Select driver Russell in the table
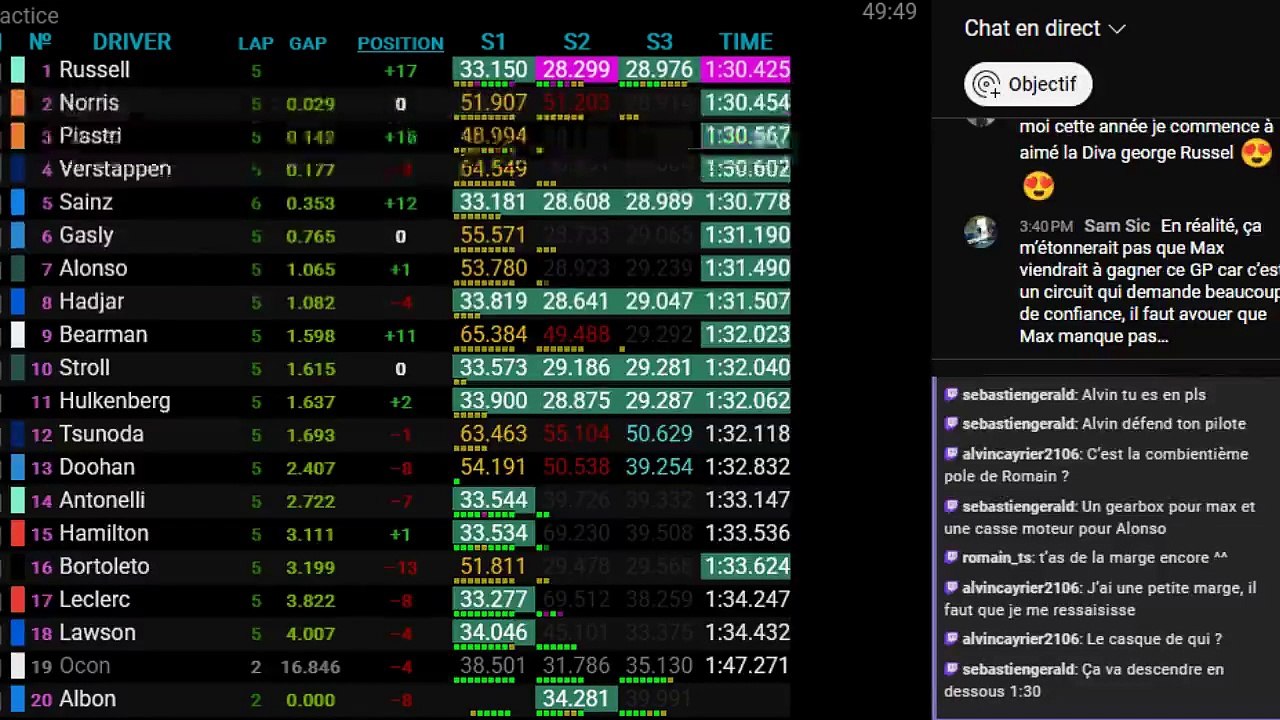Image resolution: width=1280 pixels, height=720 pixels. [94, 70]
